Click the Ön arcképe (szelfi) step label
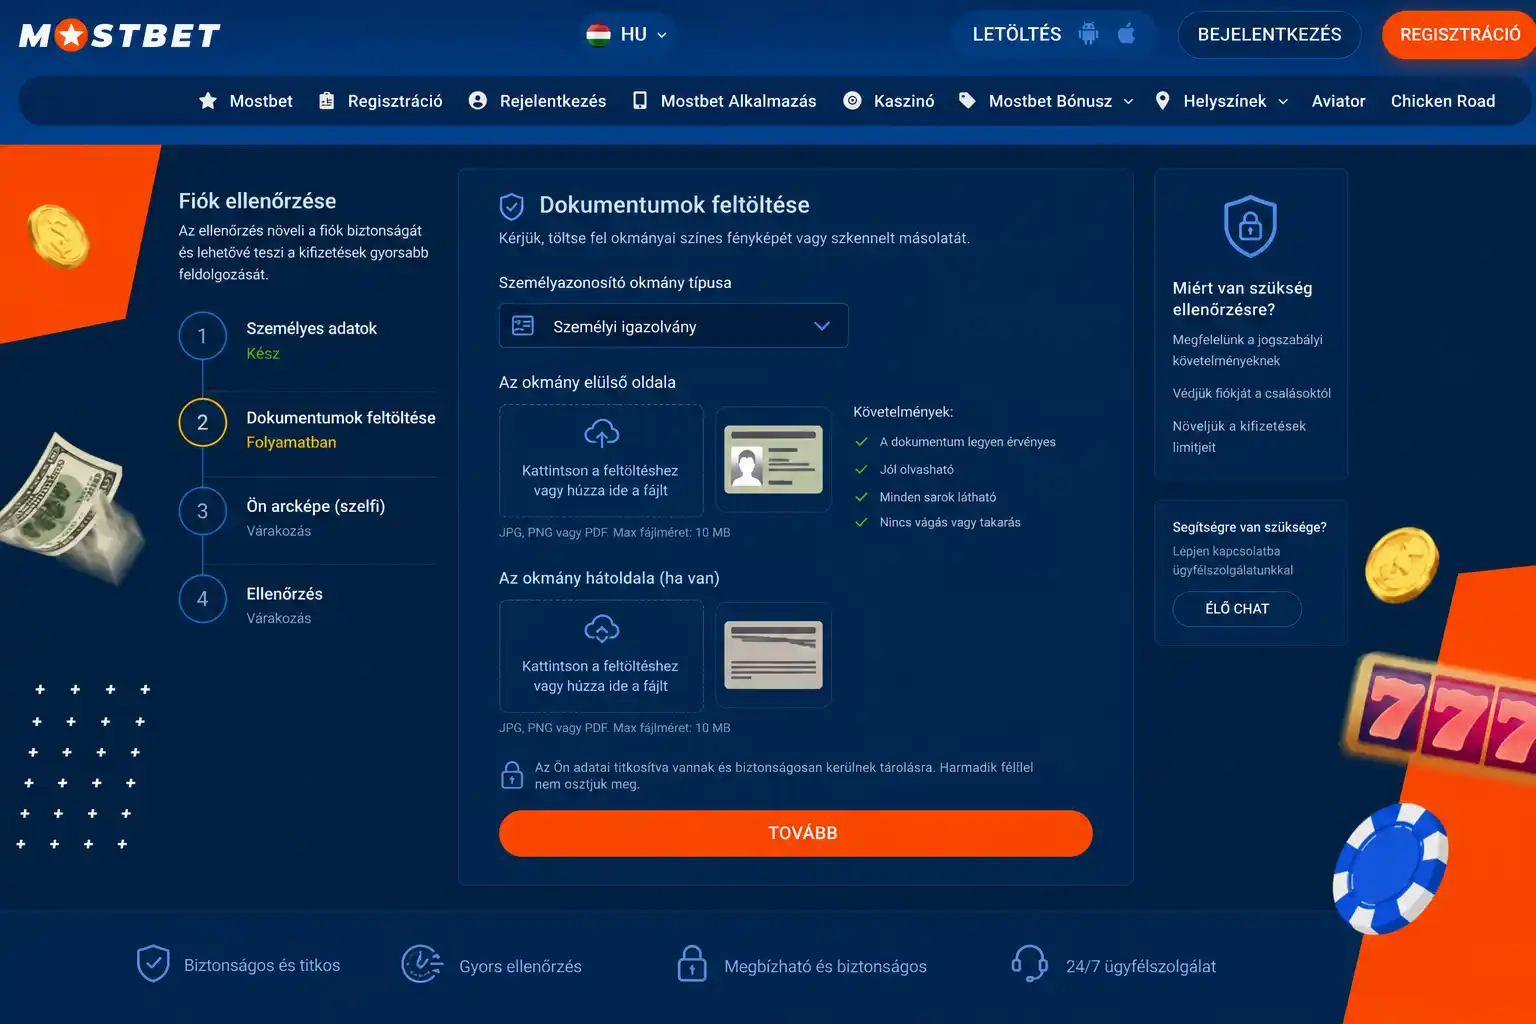This screenshot has width=1536, height=1024. [x=316, y=506]
